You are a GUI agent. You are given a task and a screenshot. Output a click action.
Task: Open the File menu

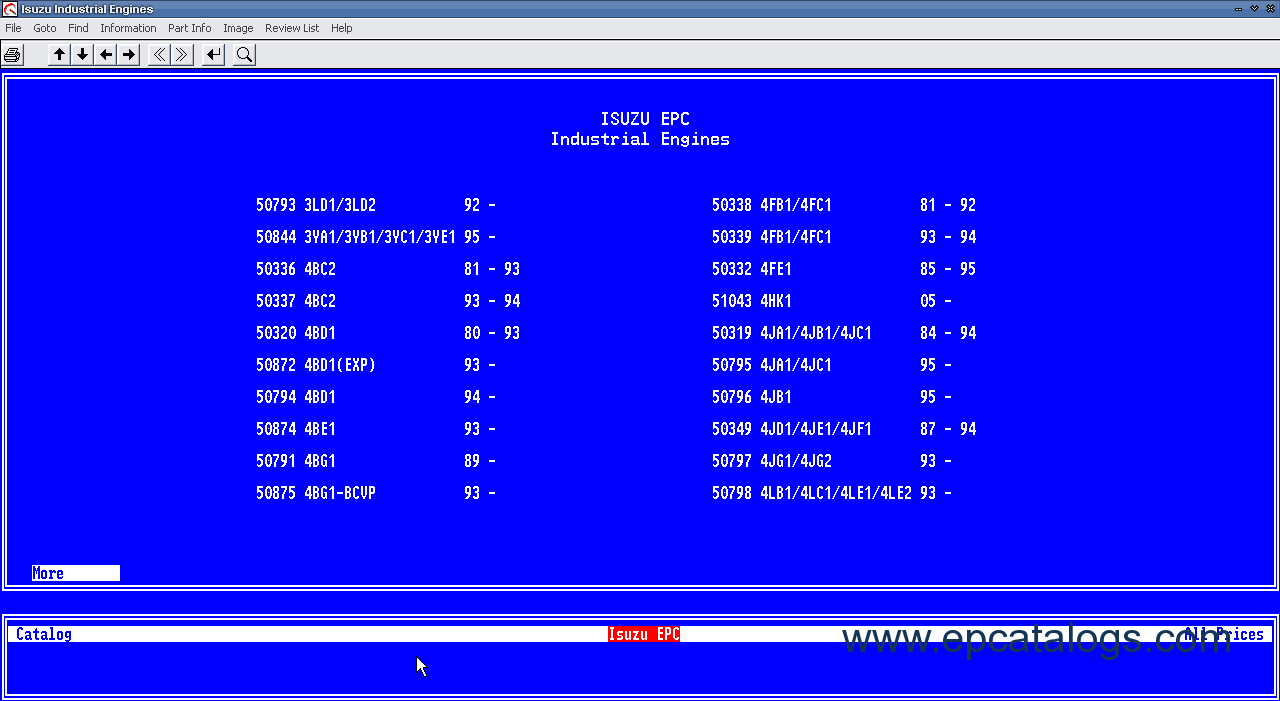point(13,28)
